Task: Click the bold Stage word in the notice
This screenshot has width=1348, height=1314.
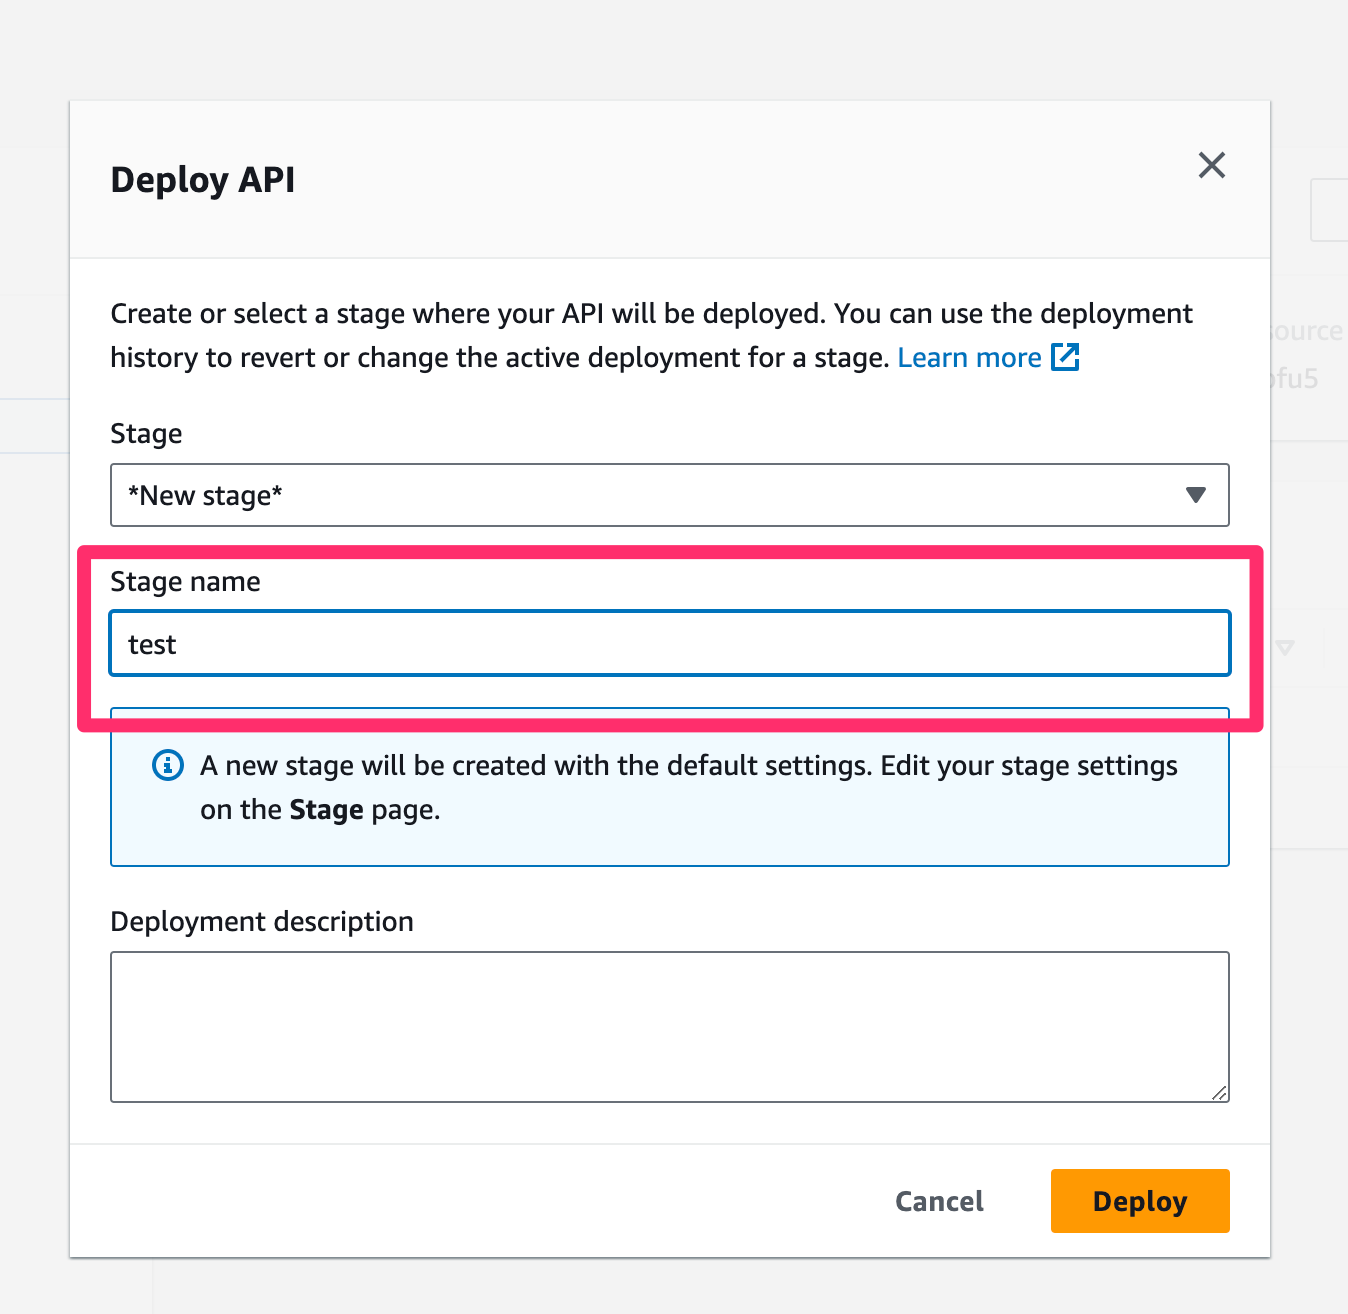Action: pos(326,810)
